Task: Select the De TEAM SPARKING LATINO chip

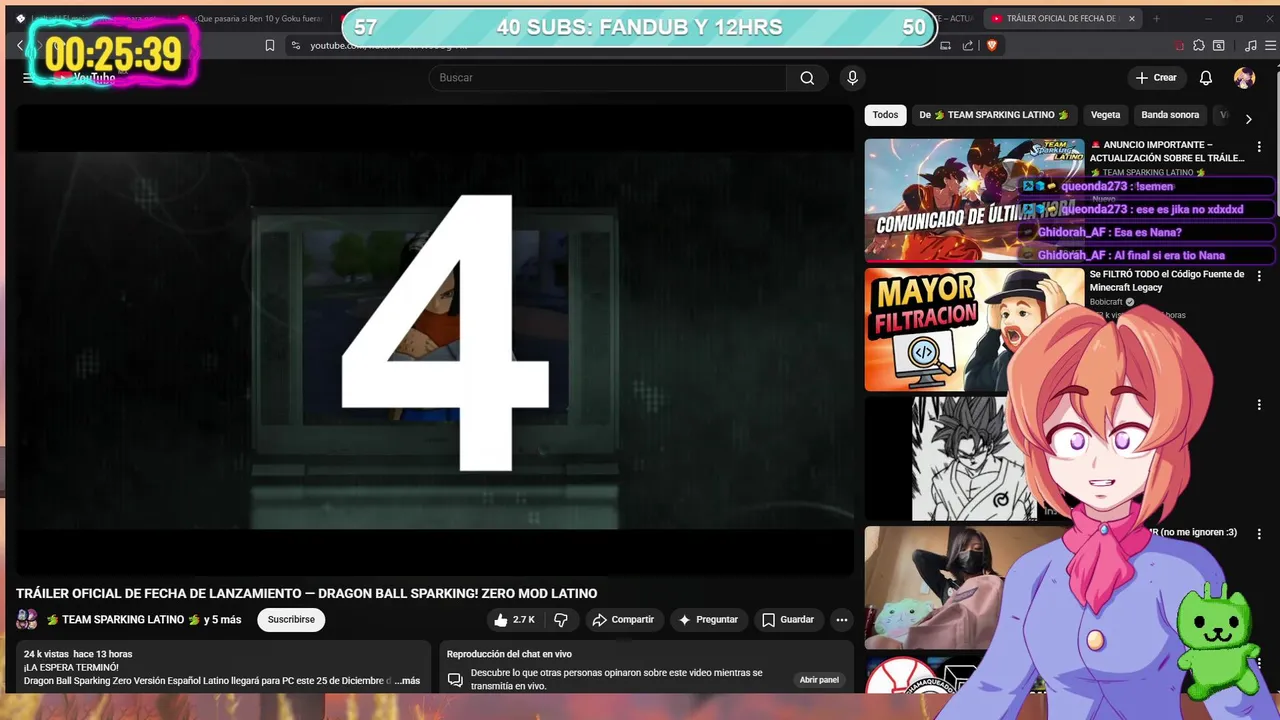Action: [994, 115]
